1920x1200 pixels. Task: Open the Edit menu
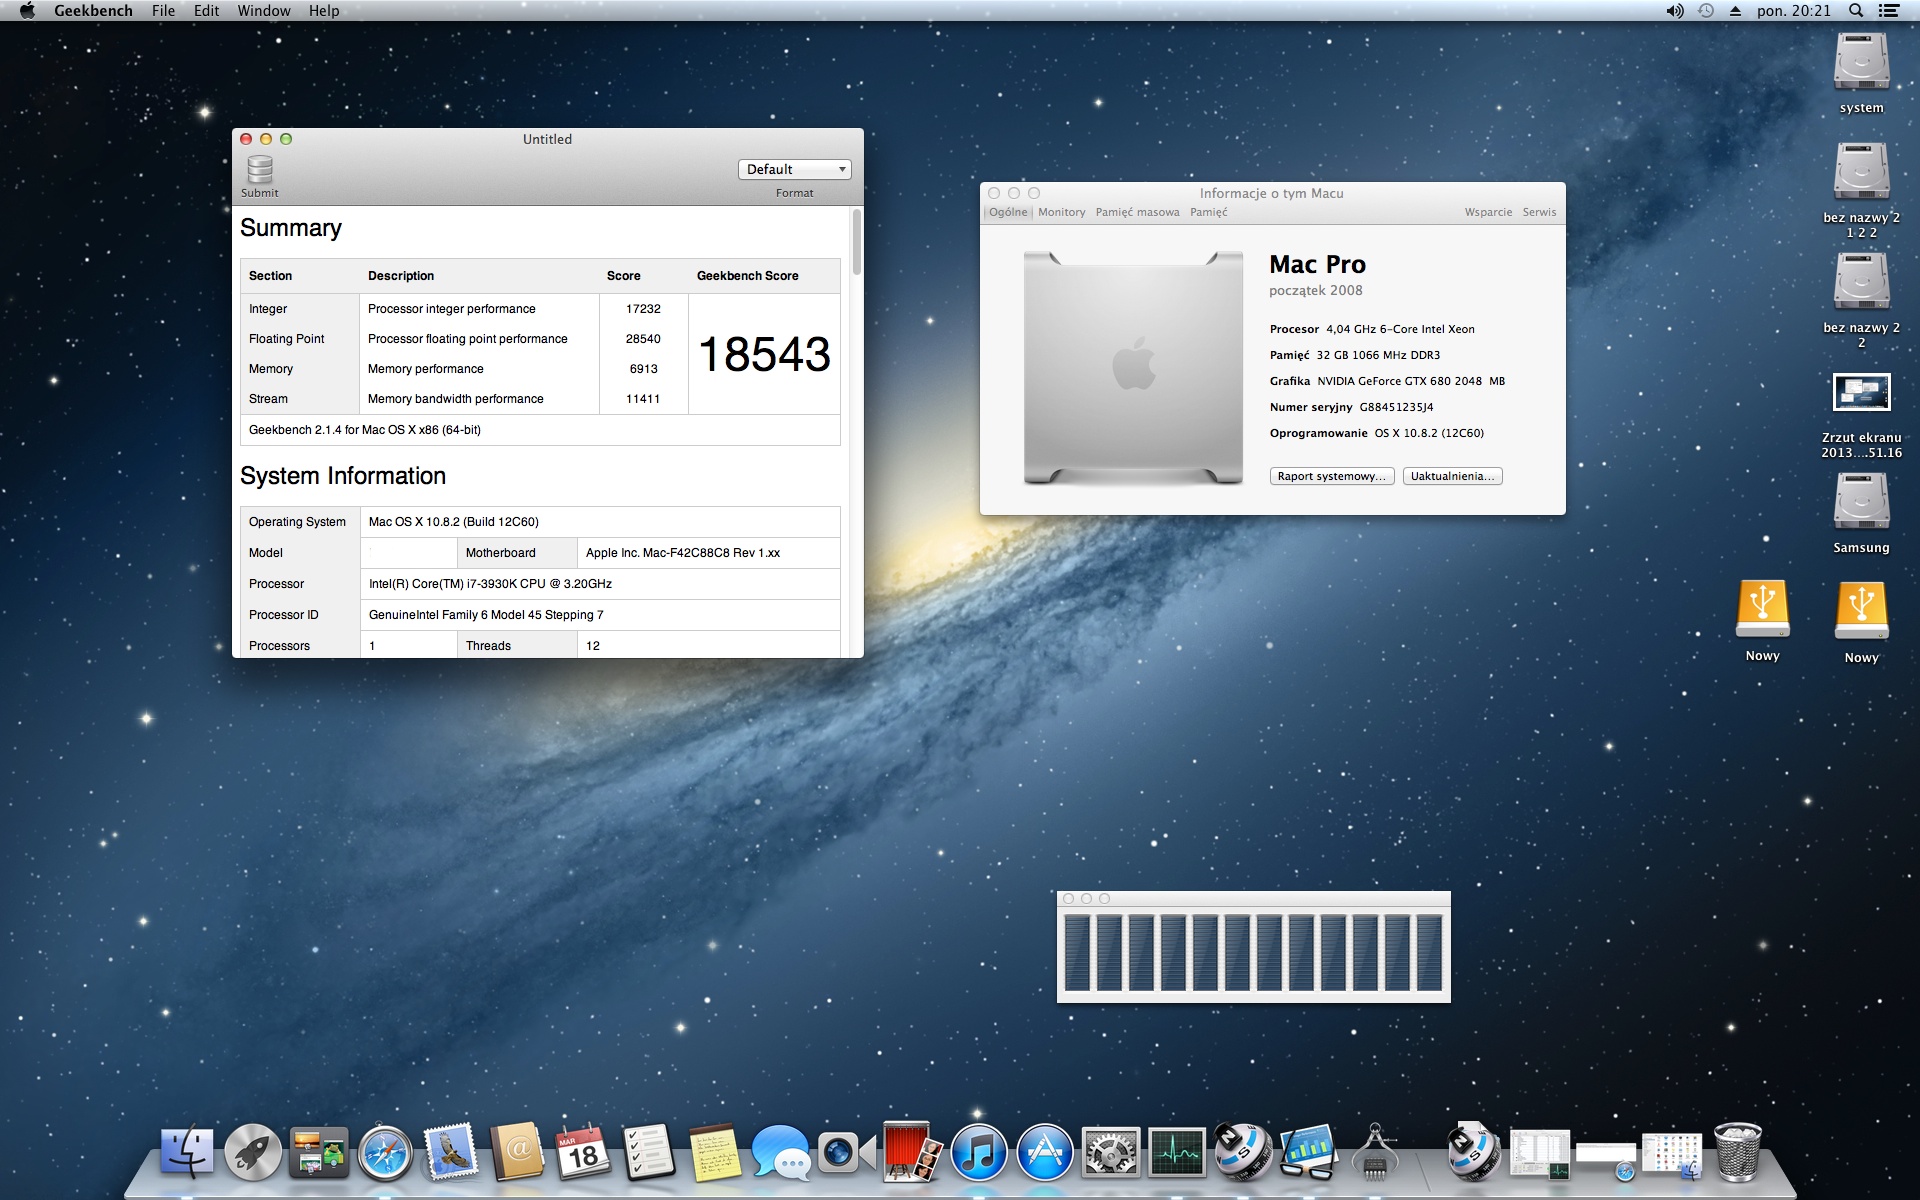(206, 11)
